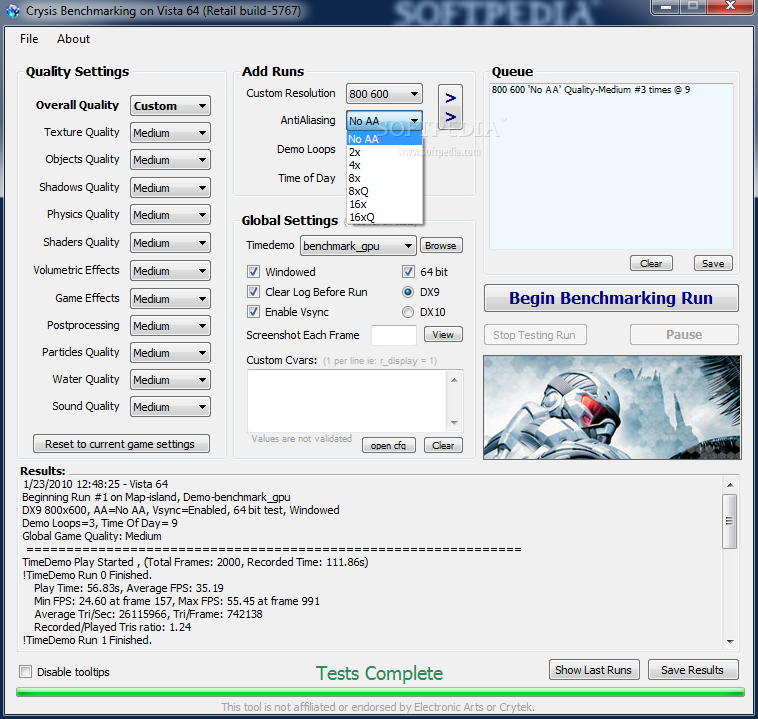Screen dimensions: 758x719
Task: Click Reset to current game settings
Action: [121, 443]
